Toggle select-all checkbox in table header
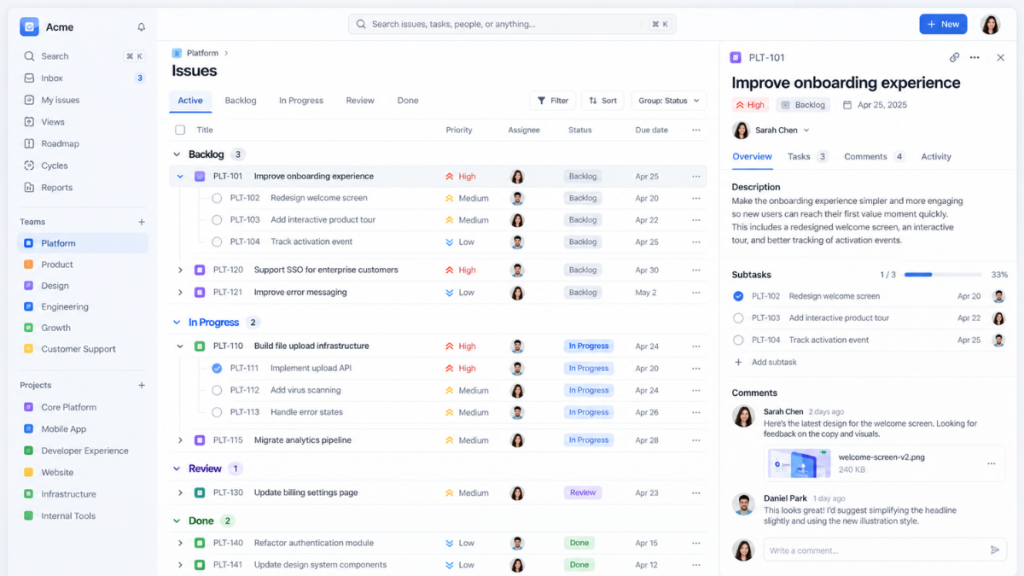 tap(180, 130)
